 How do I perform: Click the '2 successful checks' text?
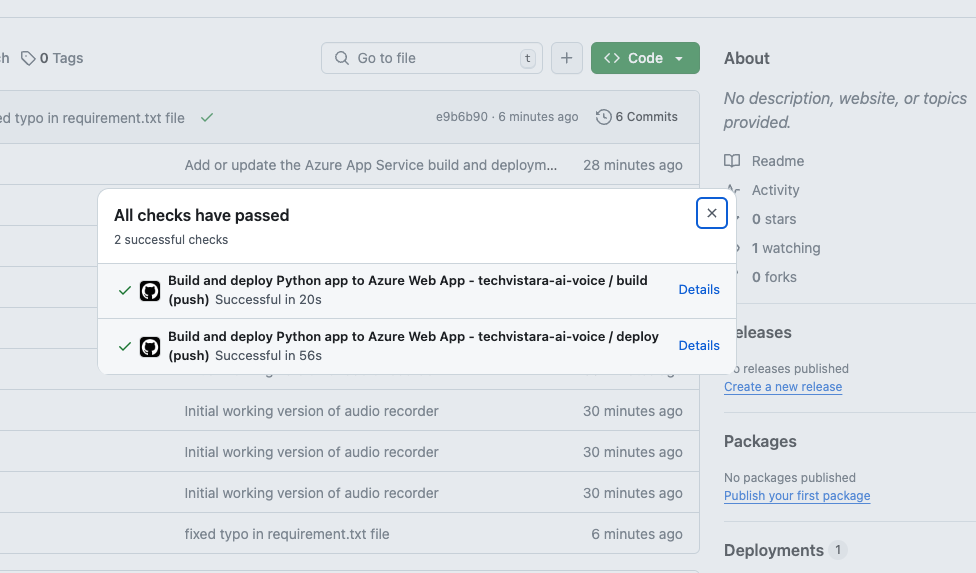[171, 240]
